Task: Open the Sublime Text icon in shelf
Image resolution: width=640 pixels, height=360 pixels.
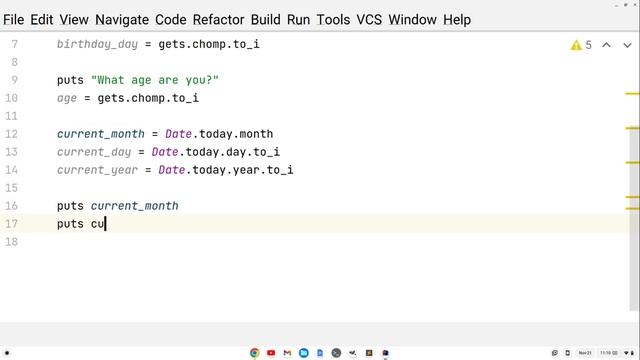Action: click(x=369, y=353)
